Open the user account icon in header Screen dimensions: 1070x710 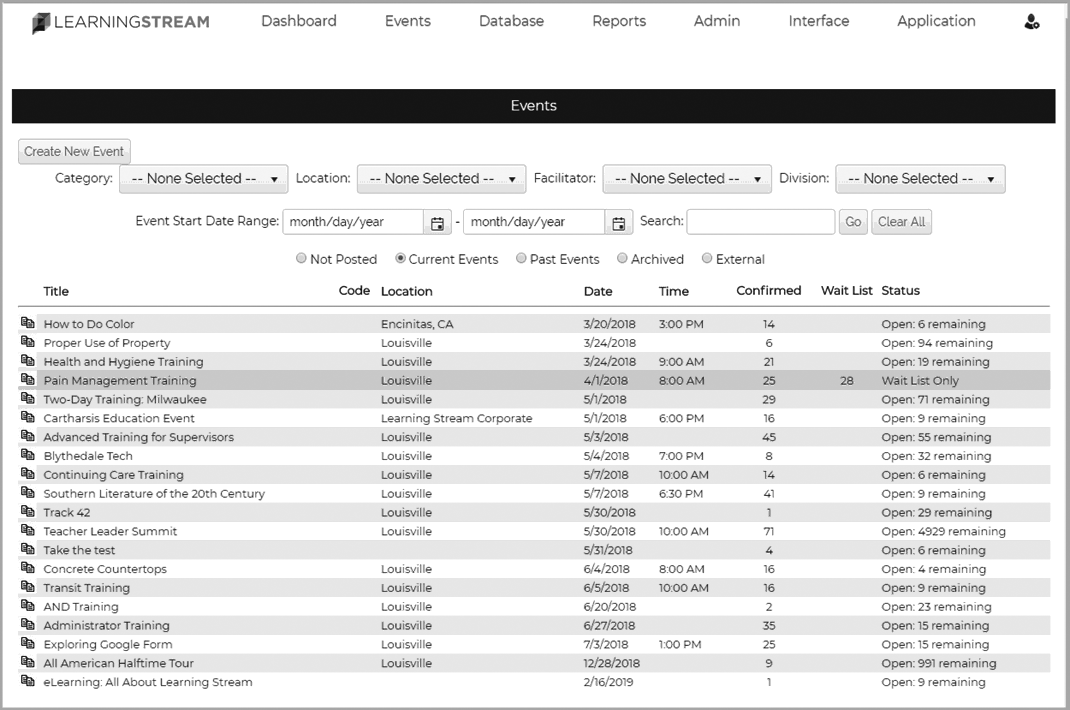[x=1032, y=22]
